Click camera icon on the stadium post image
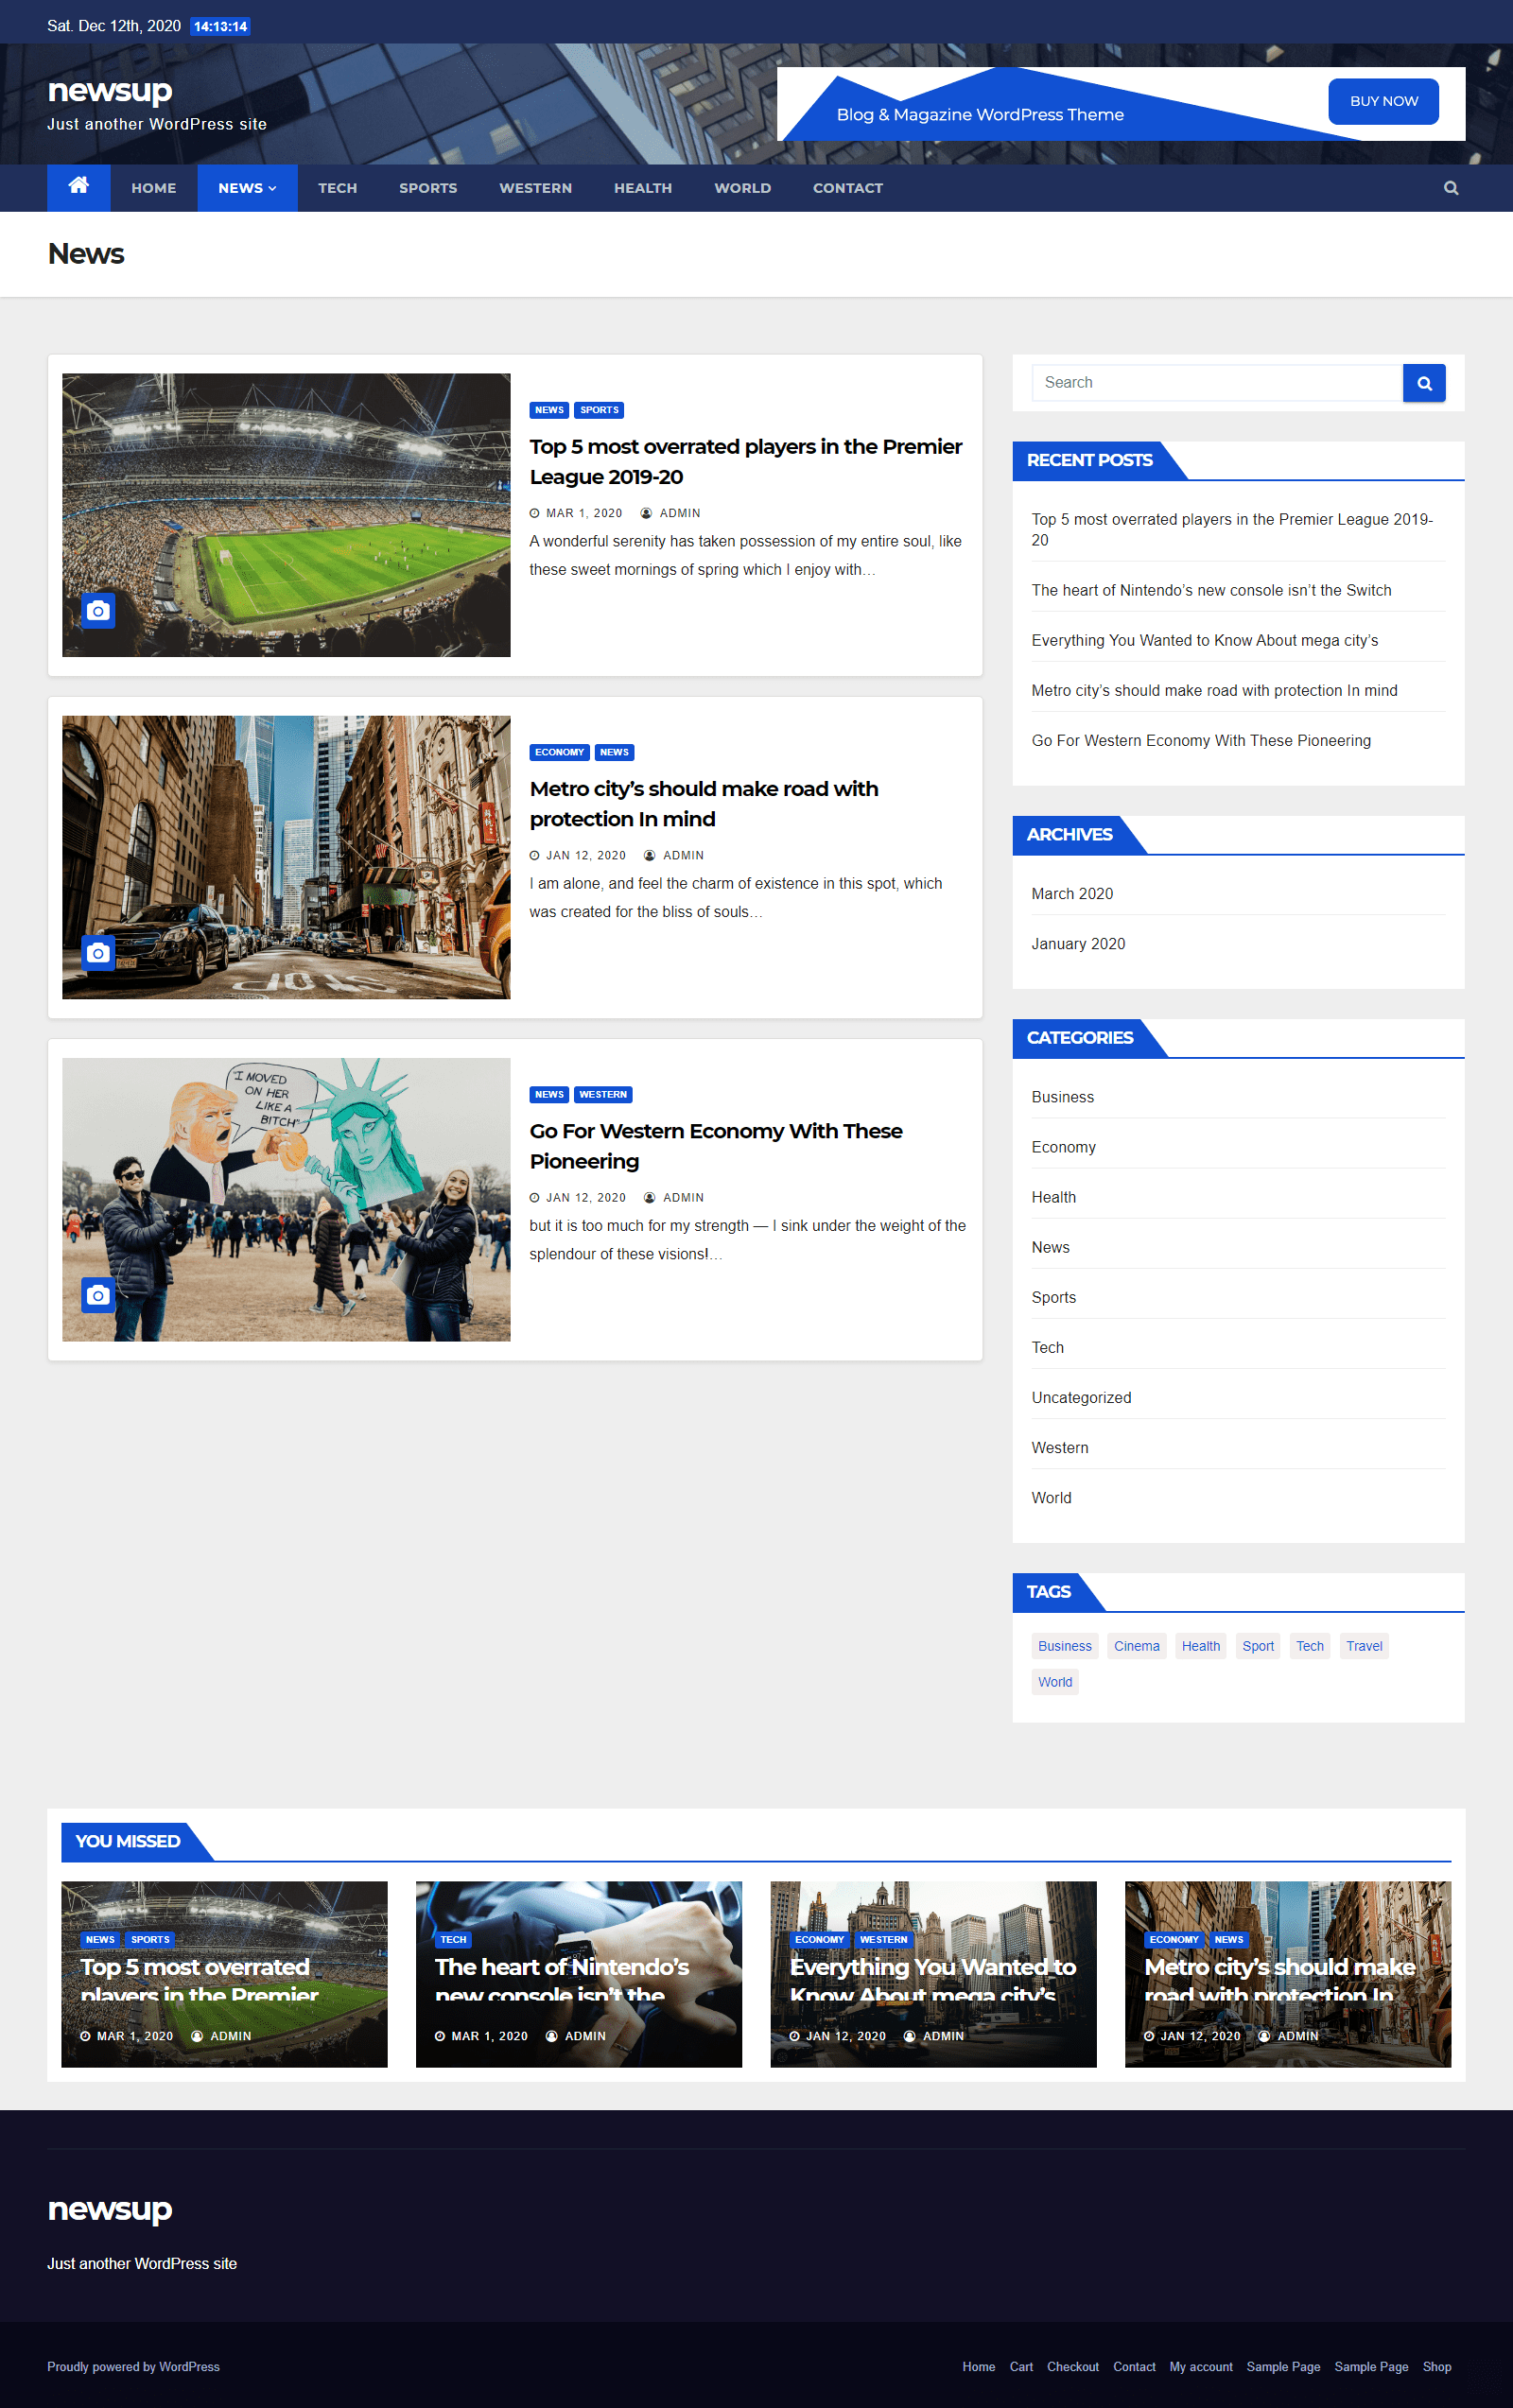1513x2408 pixels. pyautogui.click(x=98, y=610)
